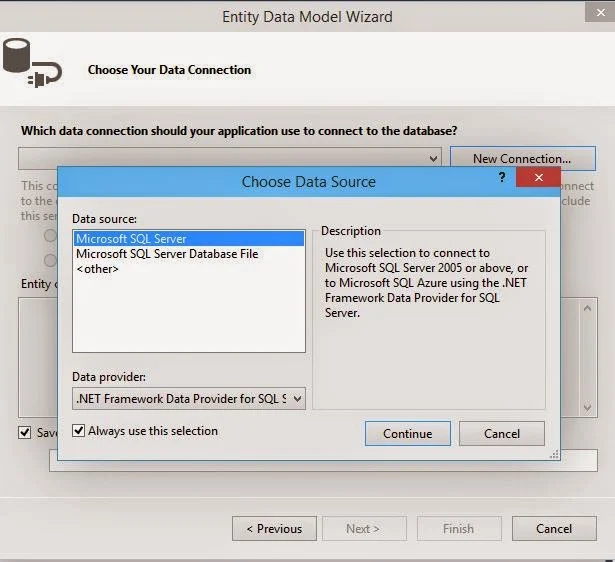Cancel the Choose Data Source dialog

(x=502, y=433)
